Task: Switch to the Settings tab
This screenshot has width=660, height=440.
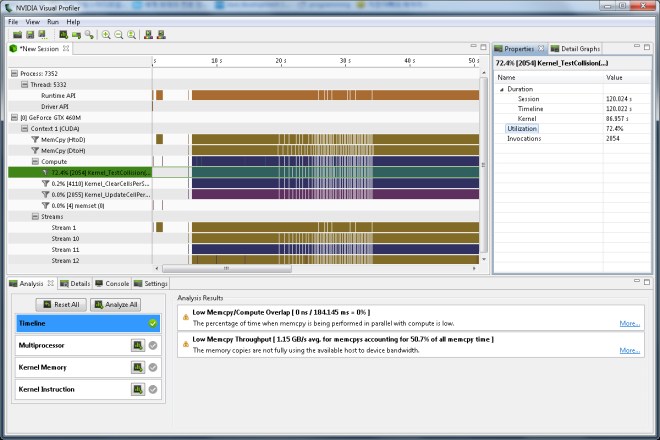Action: coord(151,284)
